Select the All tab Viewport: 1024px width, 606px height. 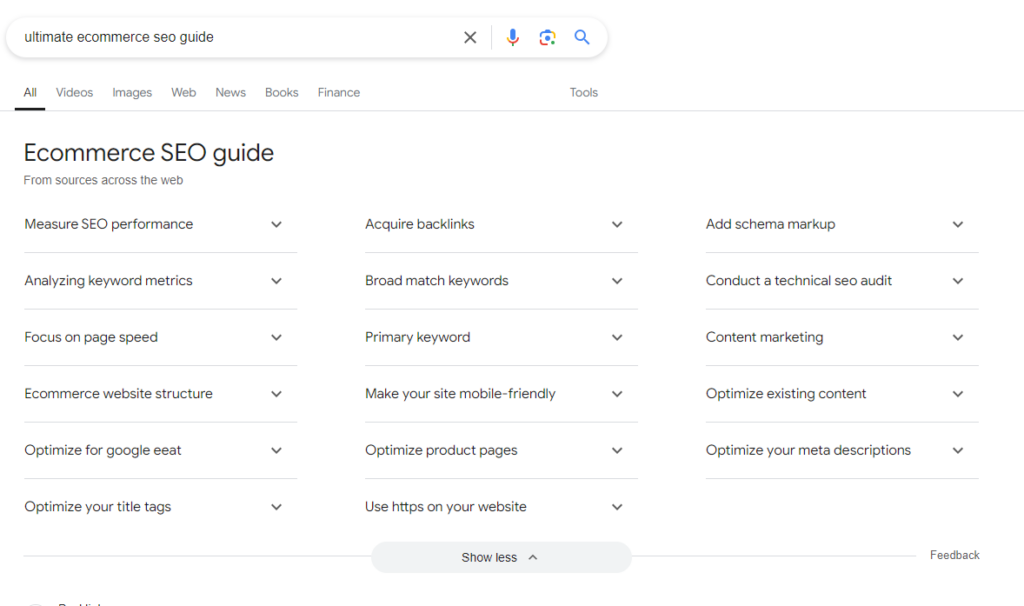pos(30,93)
